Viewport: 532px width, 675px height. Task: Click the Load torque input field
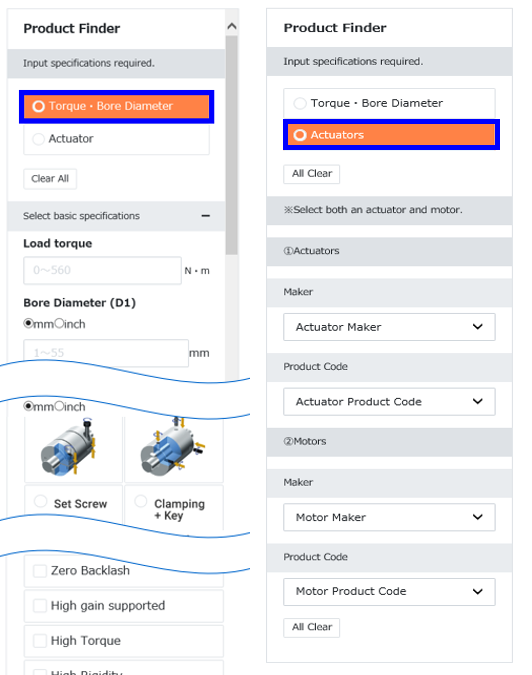click(x=102, y=270)
